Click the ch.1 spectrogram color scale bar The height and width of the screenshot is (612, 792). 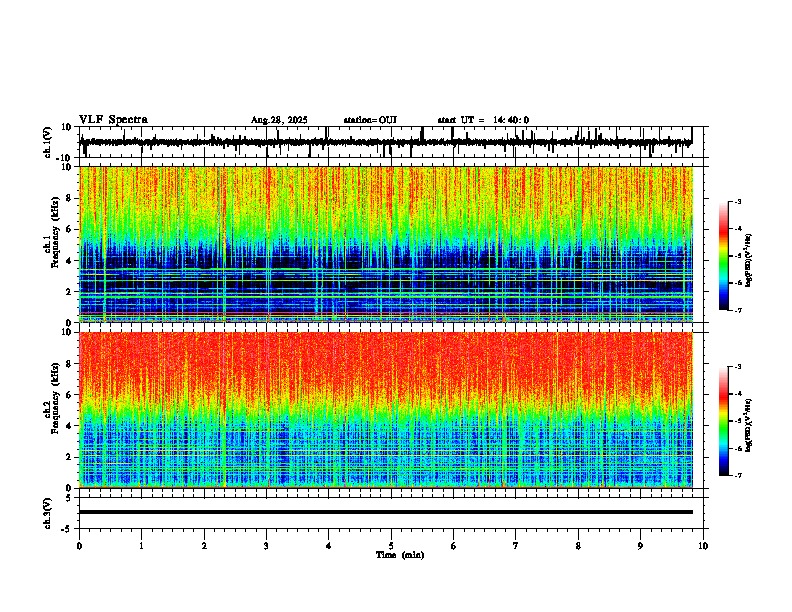click(723, 256)
